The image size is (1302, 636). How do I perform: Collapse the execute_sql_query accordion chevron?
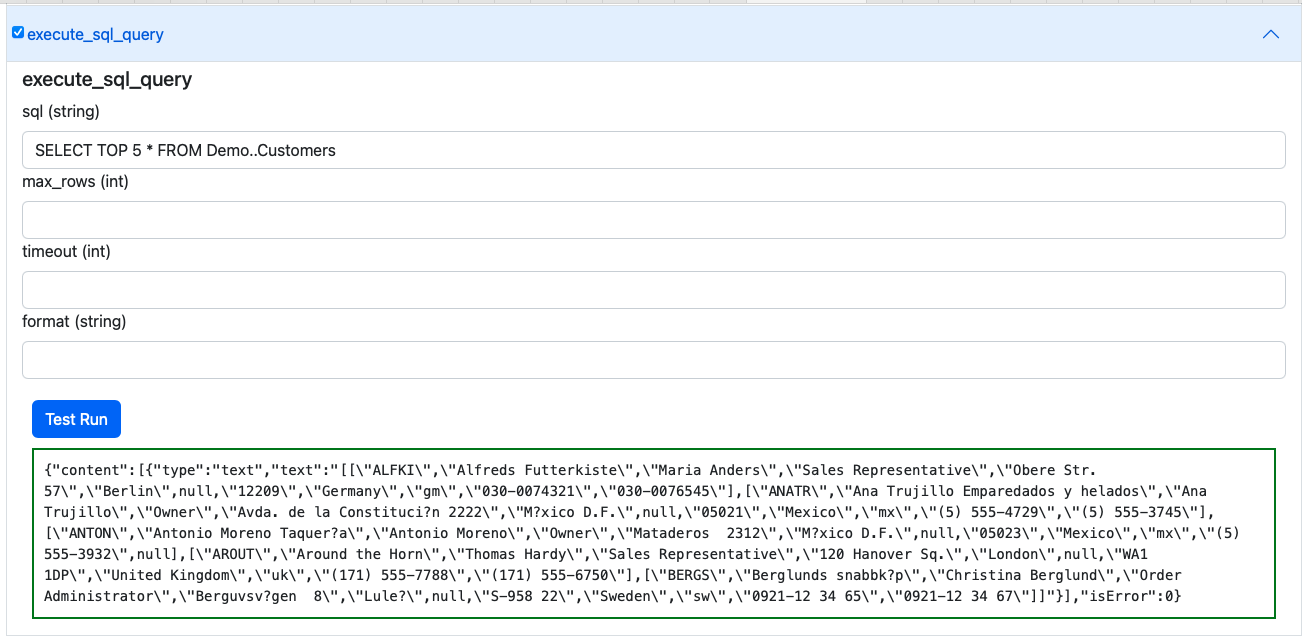click(1271, 34)
